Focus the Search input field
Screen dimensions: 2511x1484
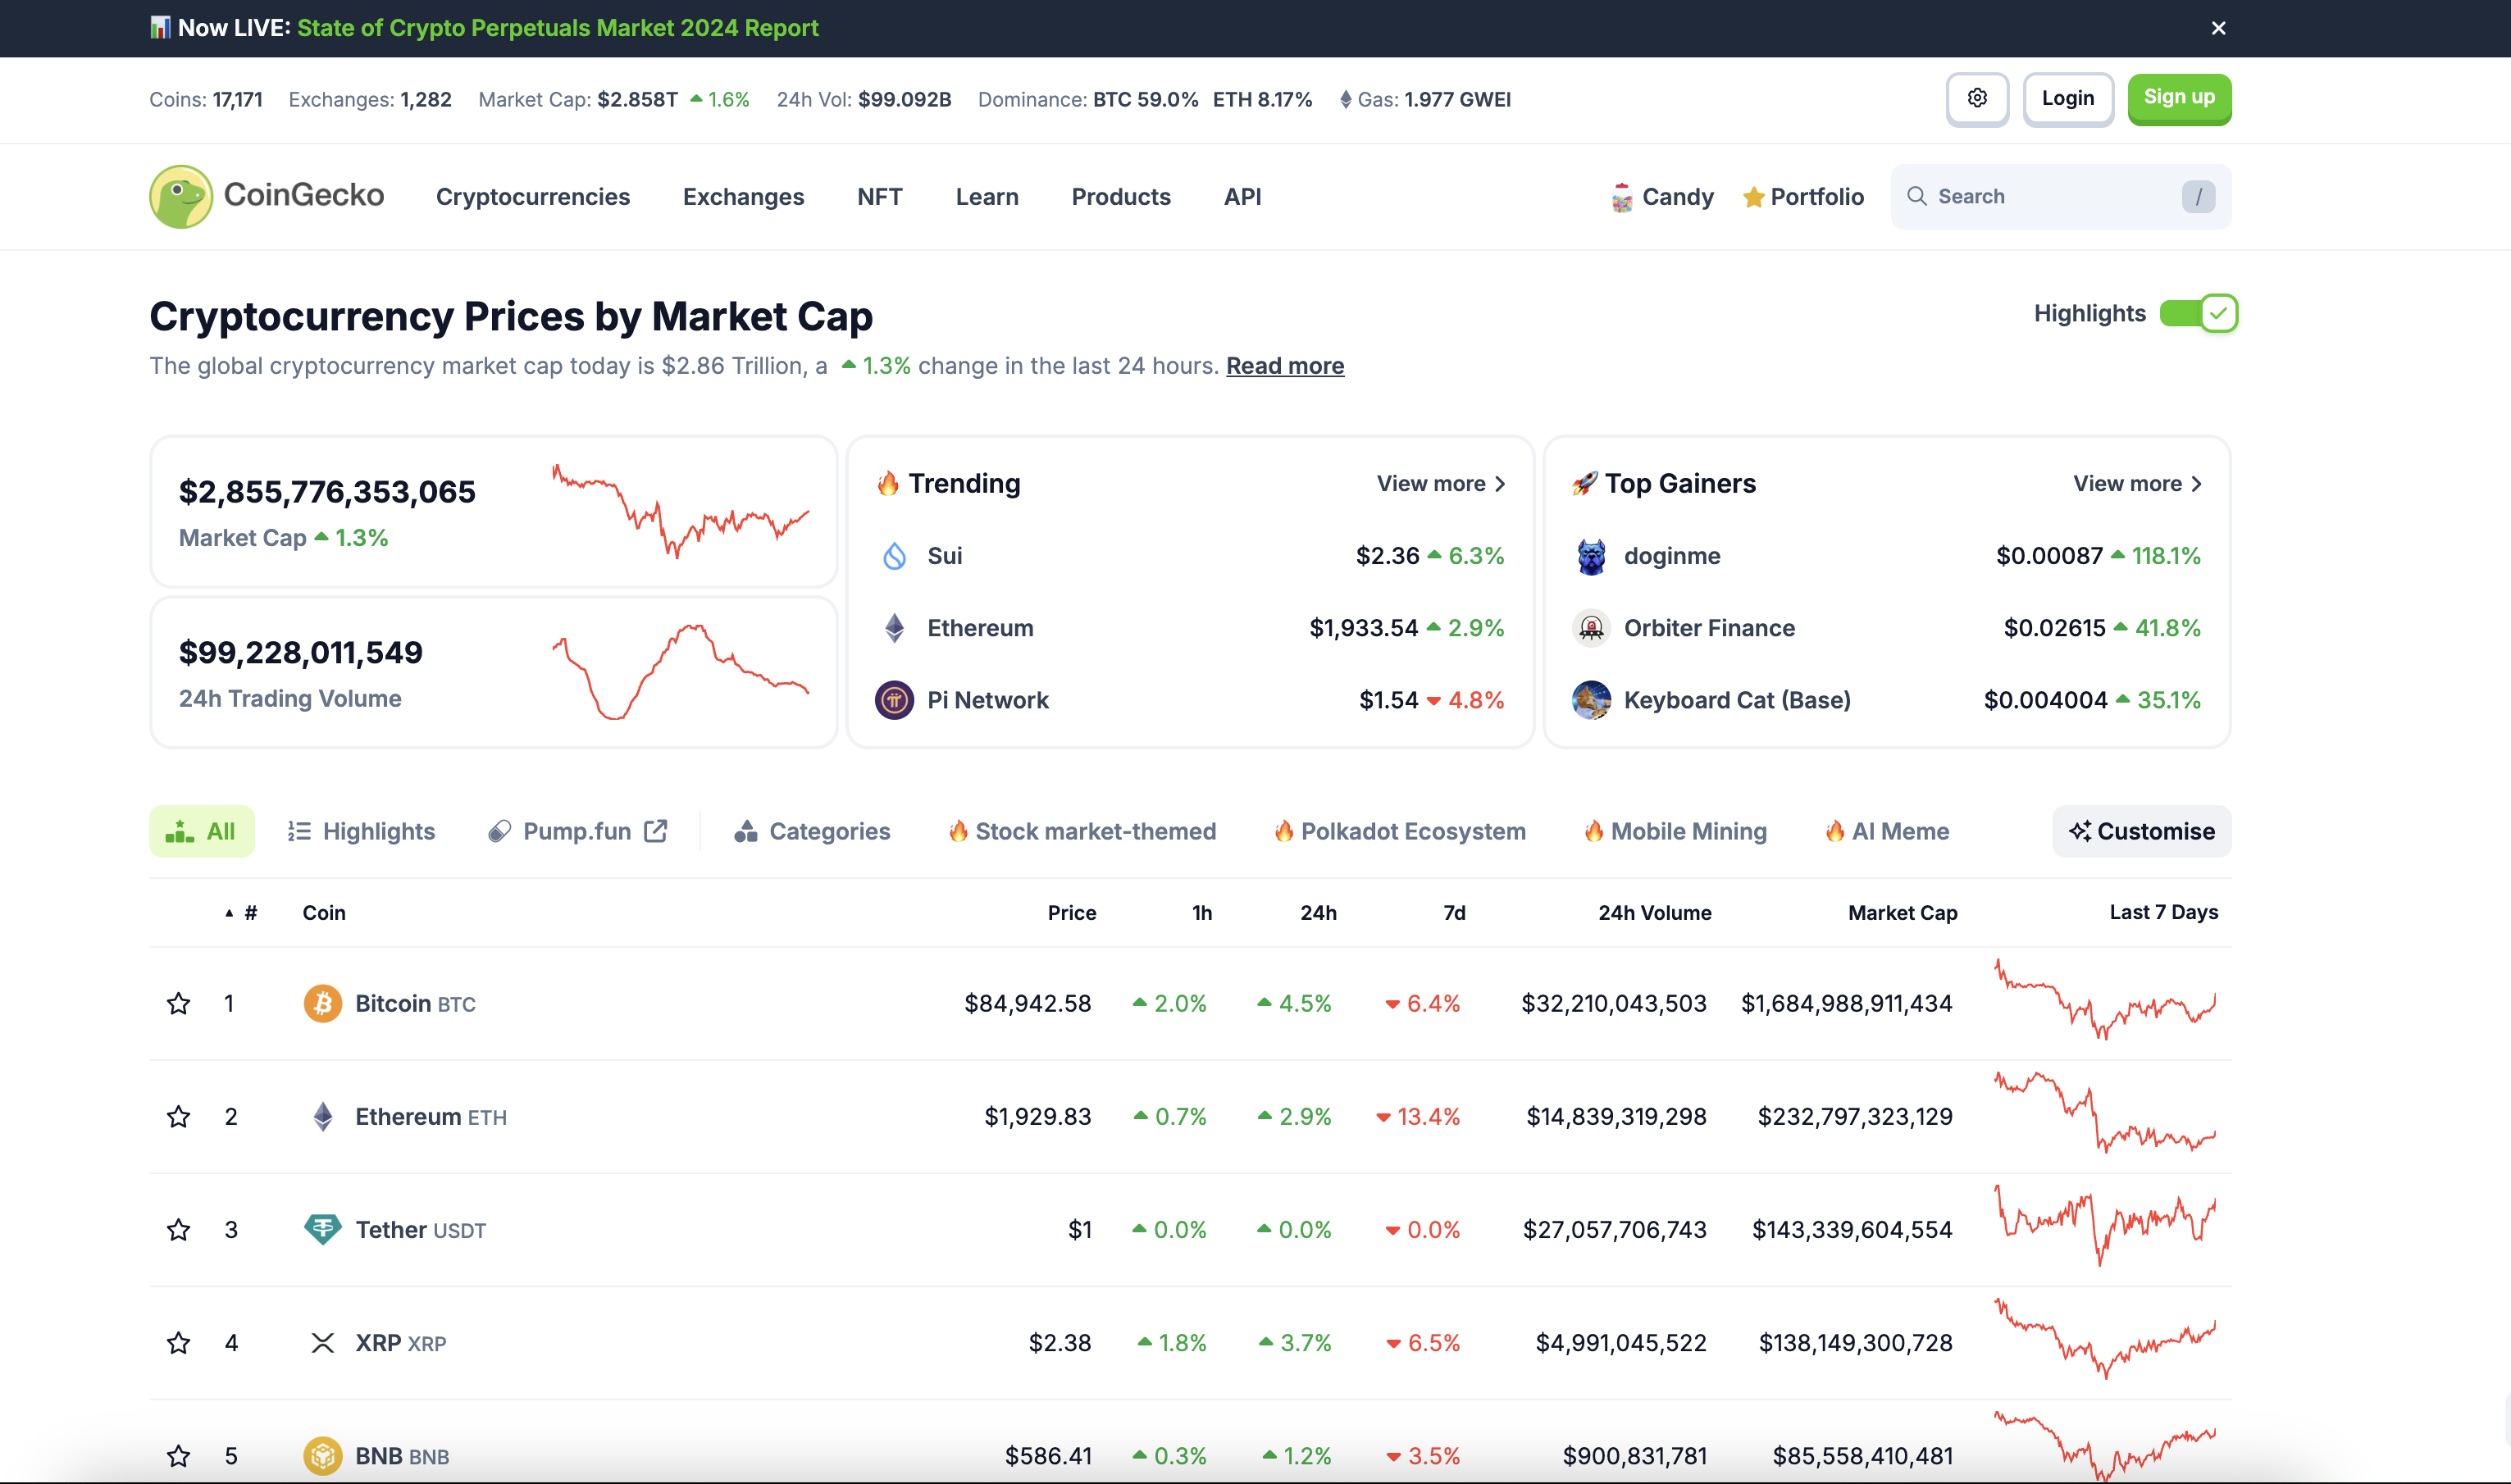2060,196
